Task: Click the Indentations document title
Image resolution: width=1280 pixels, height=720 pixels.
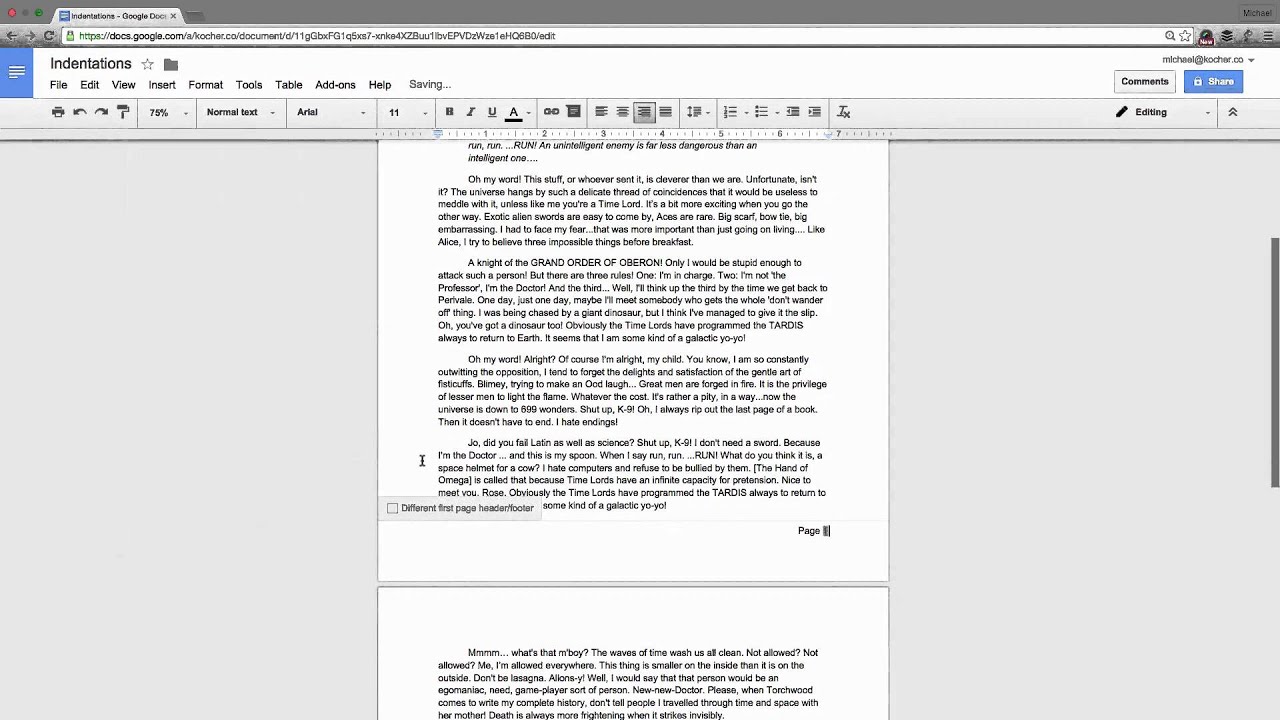Action: 91,64
